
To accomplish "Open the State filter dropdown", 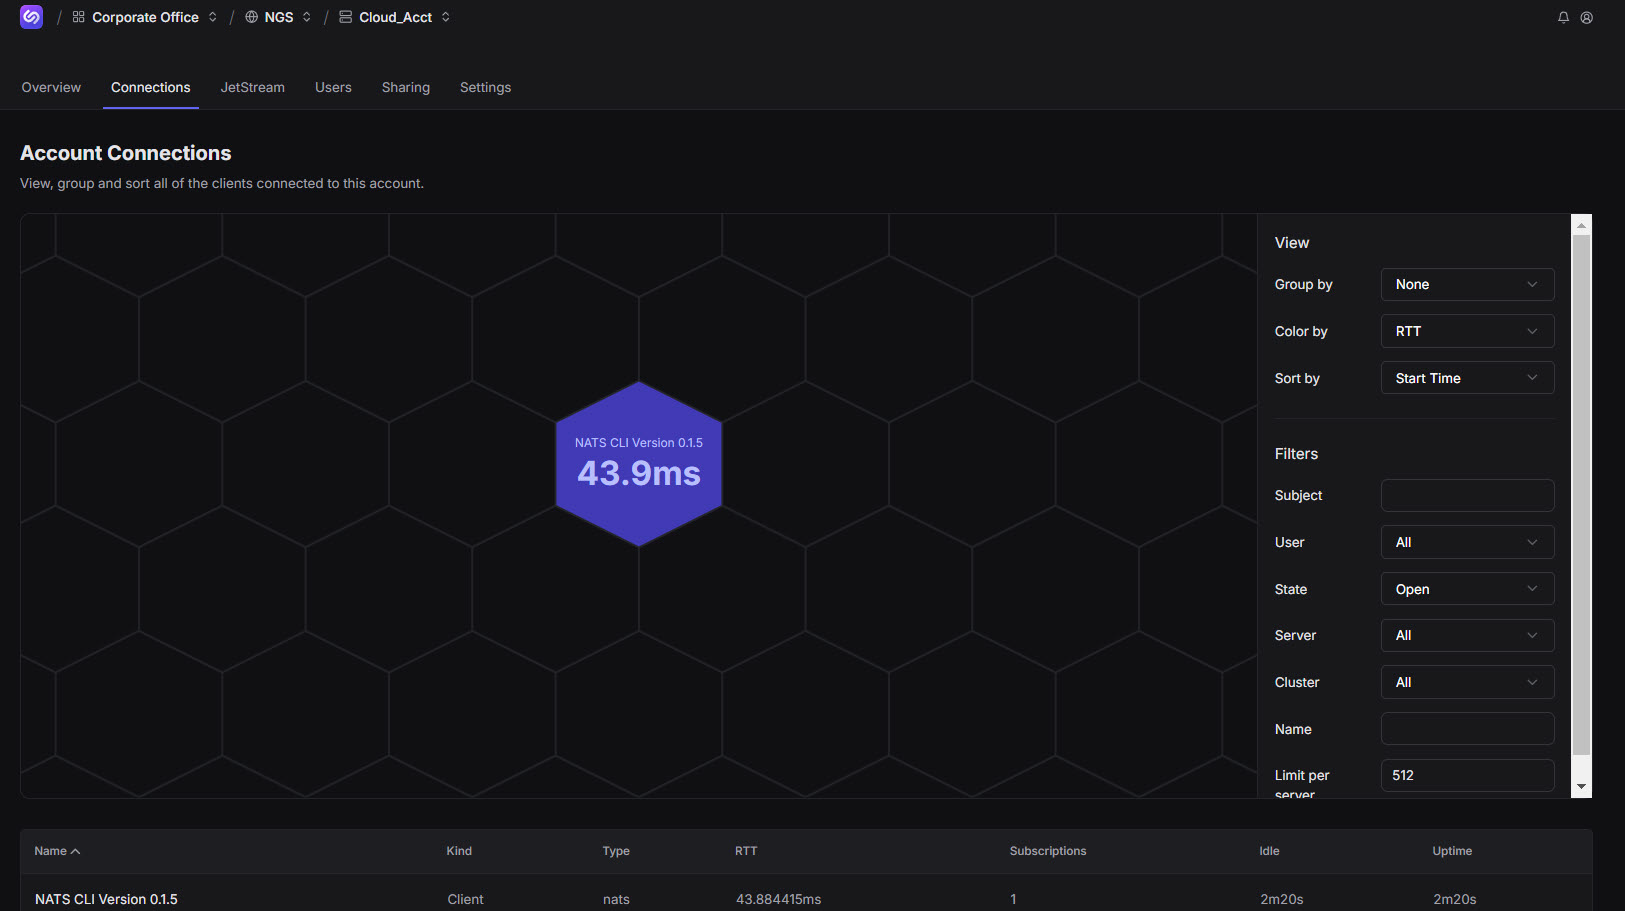I will [x=1467, y=589].
